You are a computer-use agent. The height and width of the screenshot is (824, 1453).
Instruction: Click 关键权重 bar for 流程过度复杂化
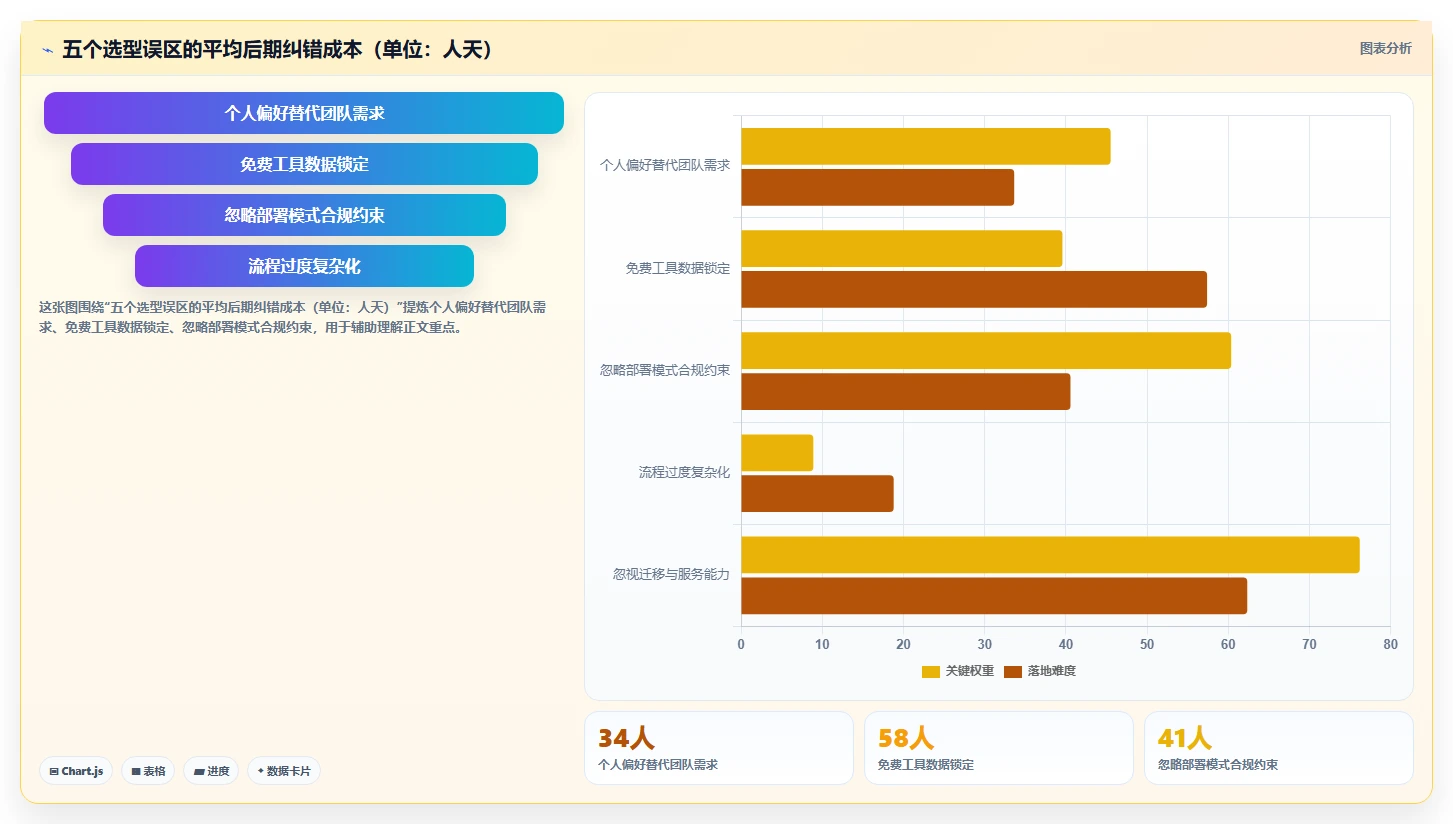coord(777,452)
